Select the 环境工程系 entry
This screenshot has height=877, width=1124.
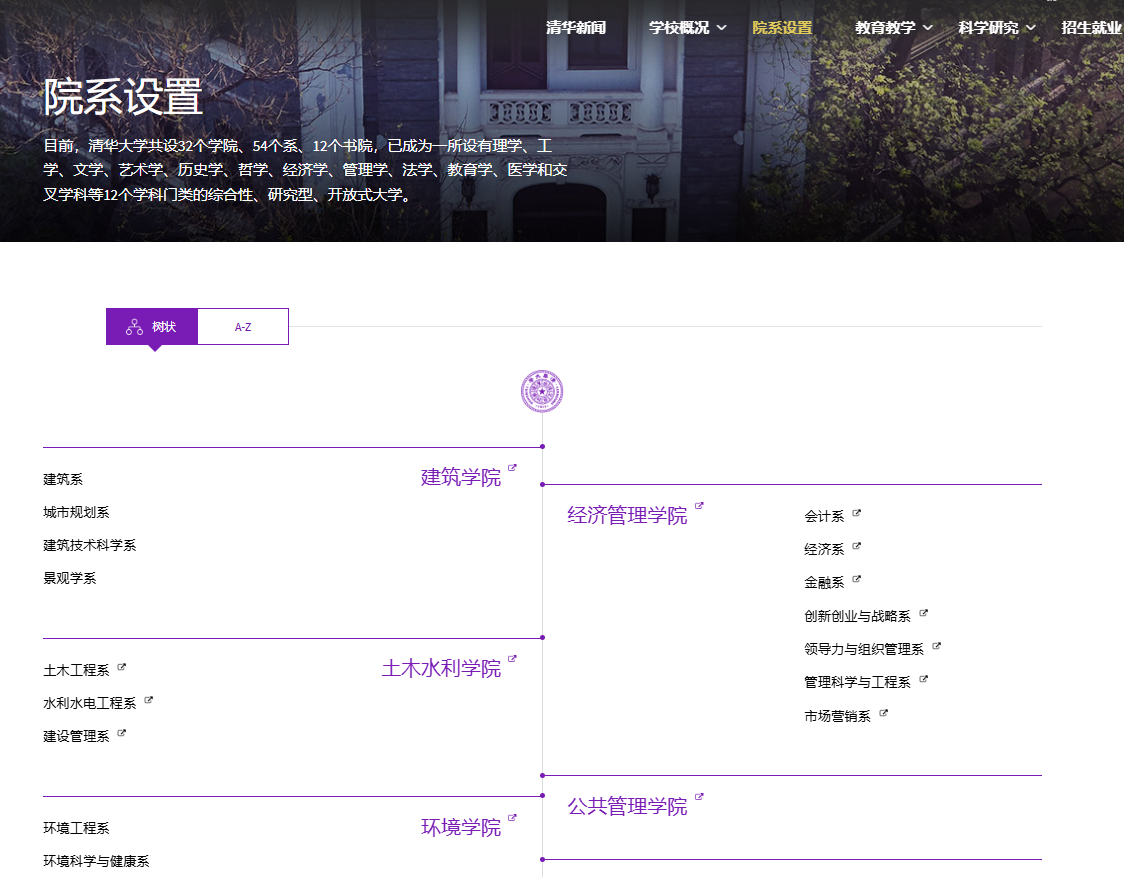coord(76,828)
